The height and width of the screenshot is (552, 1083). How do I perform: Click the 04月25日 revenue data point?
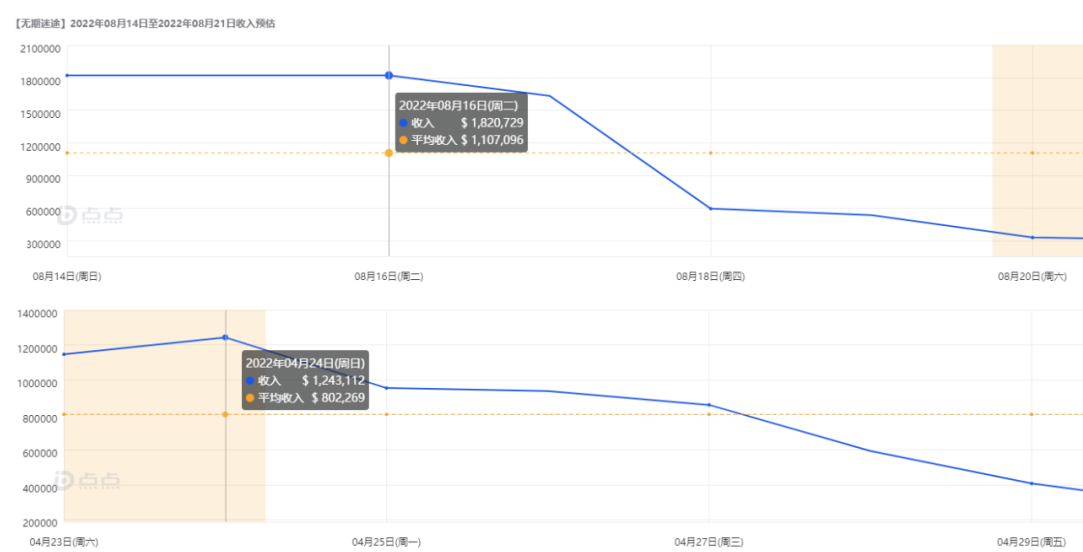point(386,388)
